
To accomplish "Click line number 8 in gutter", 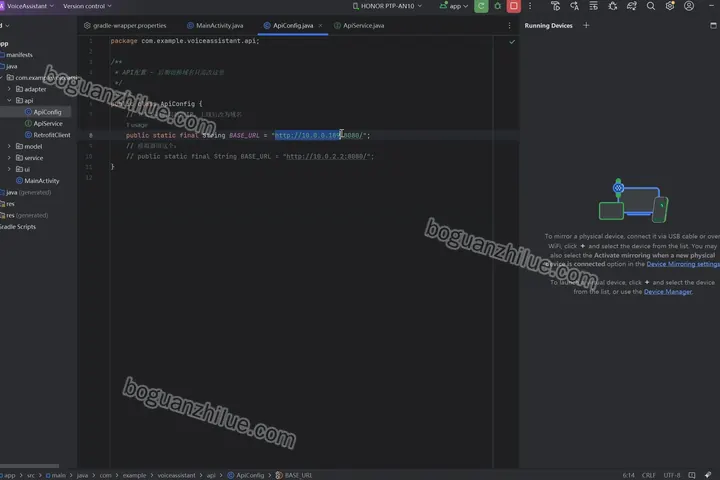I will pos(90,136).
